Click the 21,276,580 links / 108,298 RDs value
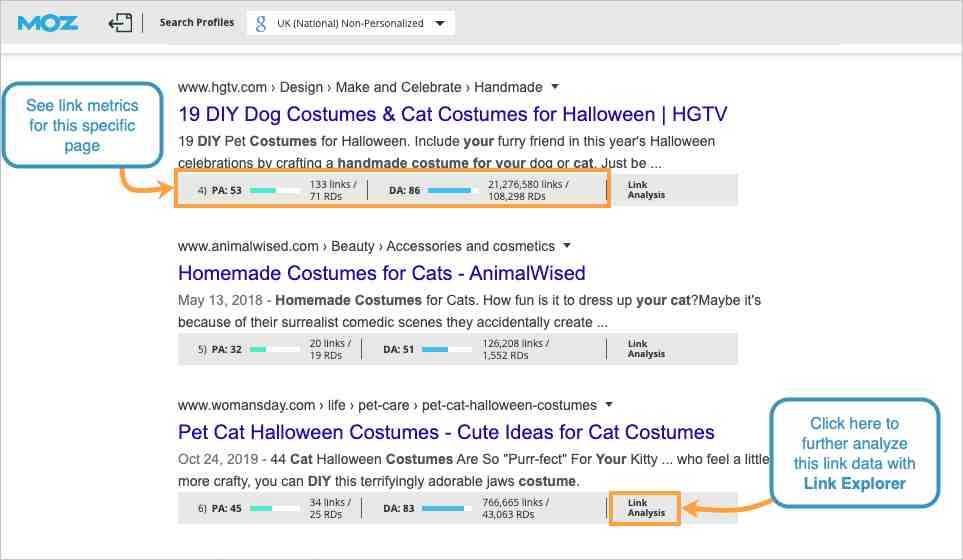963x560 pixels. (x=528, y=190)
